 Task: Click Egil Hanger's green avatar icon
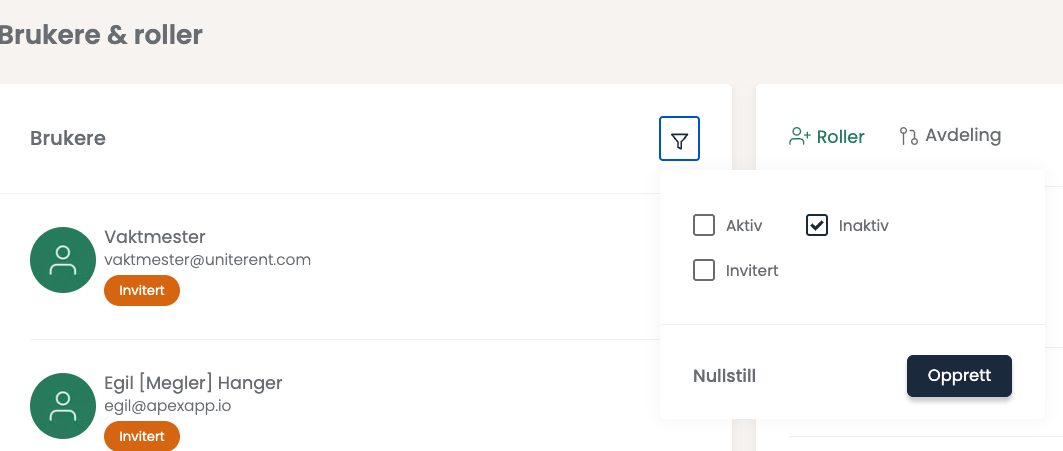63,406
